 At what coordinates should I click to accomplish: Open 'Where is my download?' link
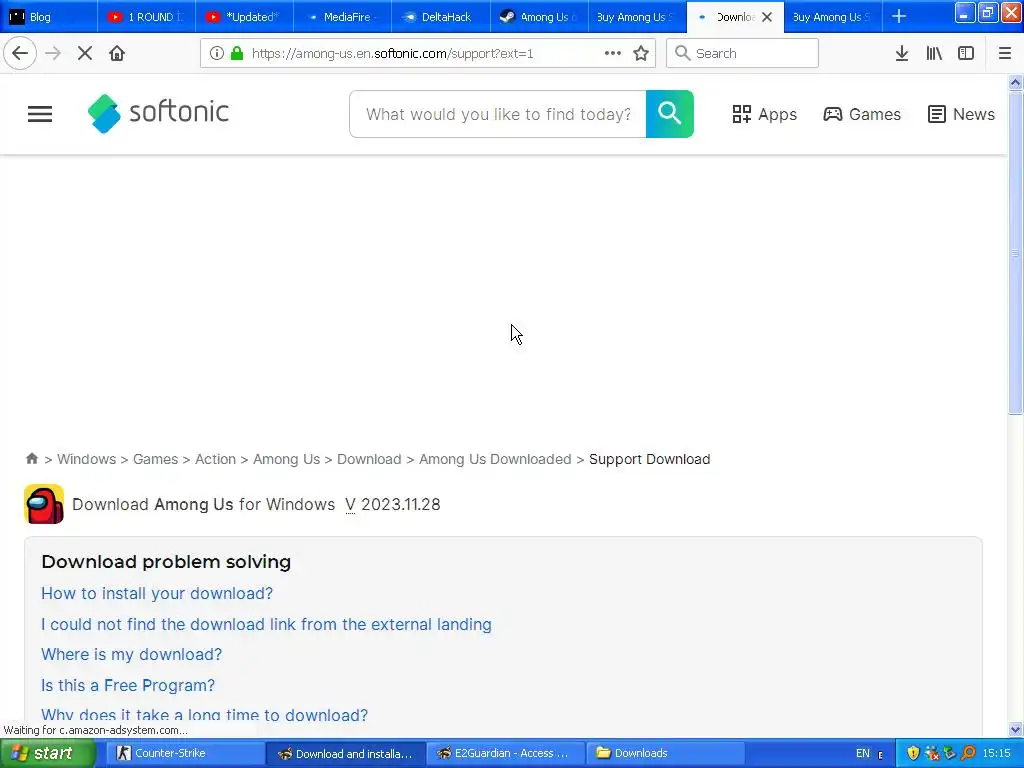tap(131, 654)
